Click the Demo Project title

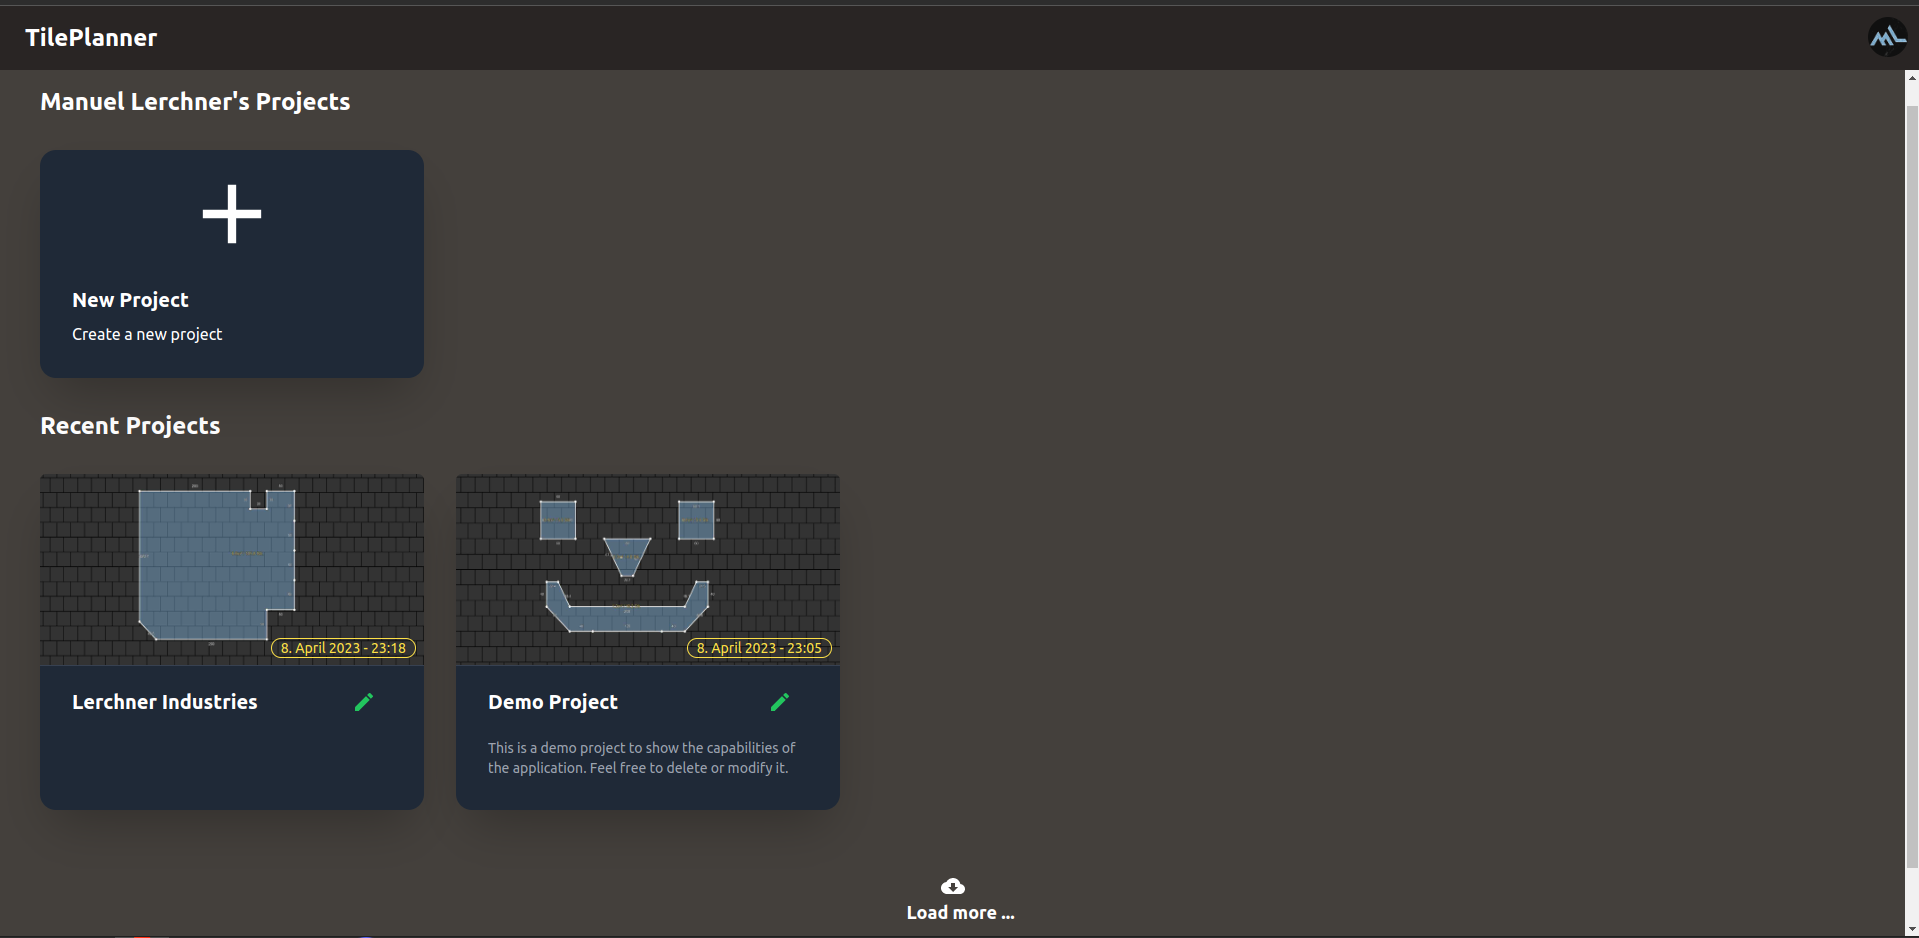552,701
